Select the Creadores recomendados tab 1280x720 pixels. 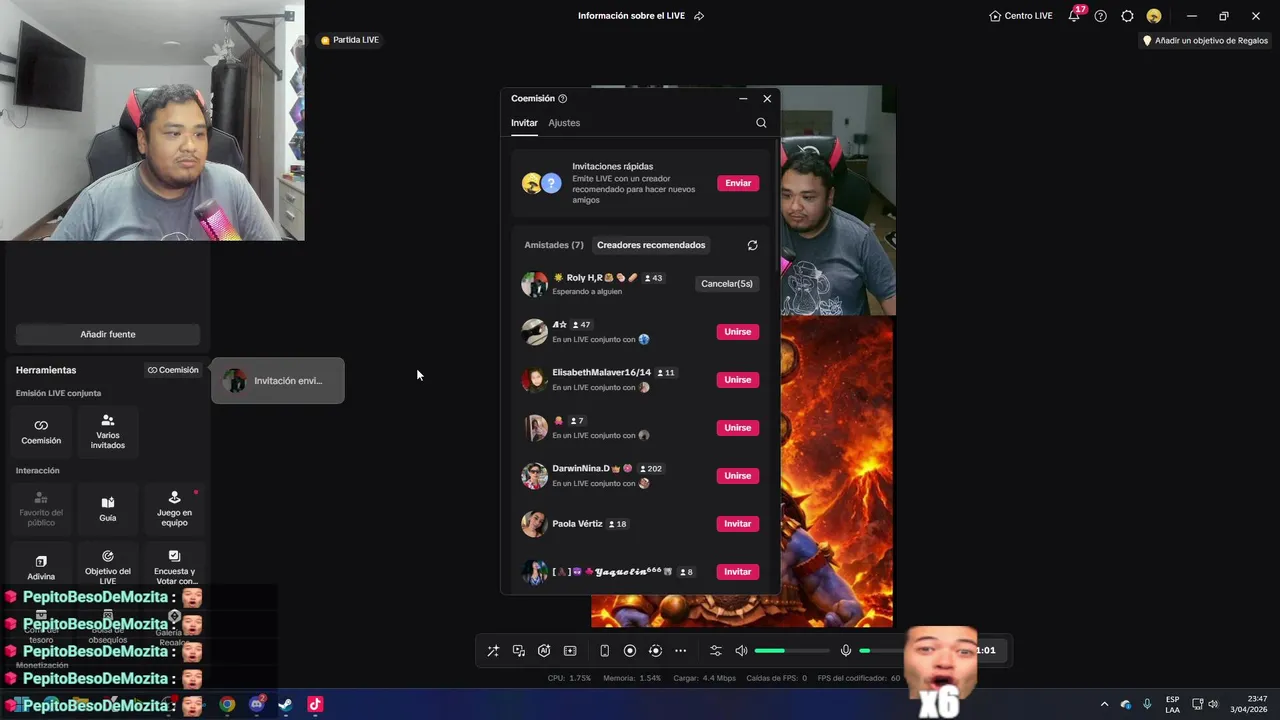point(651,245)
